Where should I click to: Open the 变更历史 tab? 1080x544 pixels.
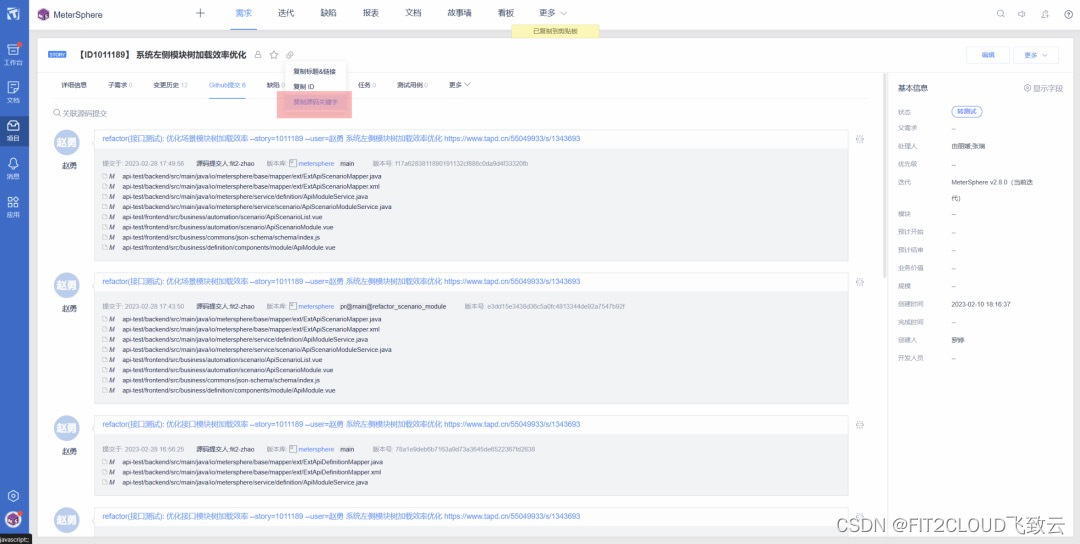tap(170, 85)
